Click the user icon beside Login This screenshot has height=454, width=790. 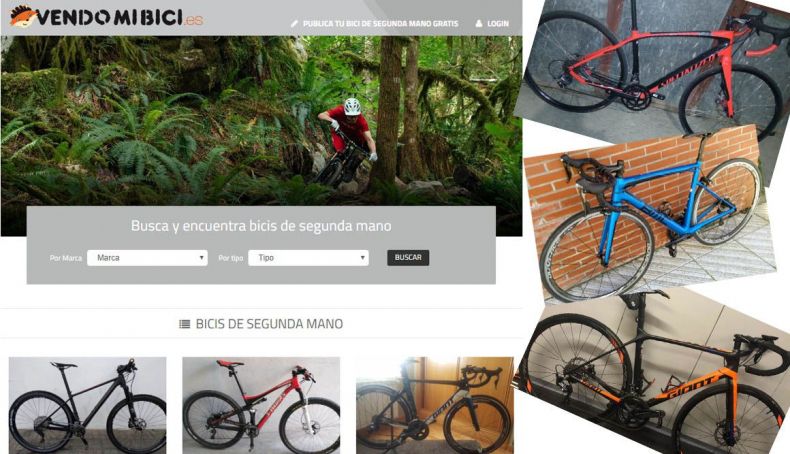coord(479,23)
